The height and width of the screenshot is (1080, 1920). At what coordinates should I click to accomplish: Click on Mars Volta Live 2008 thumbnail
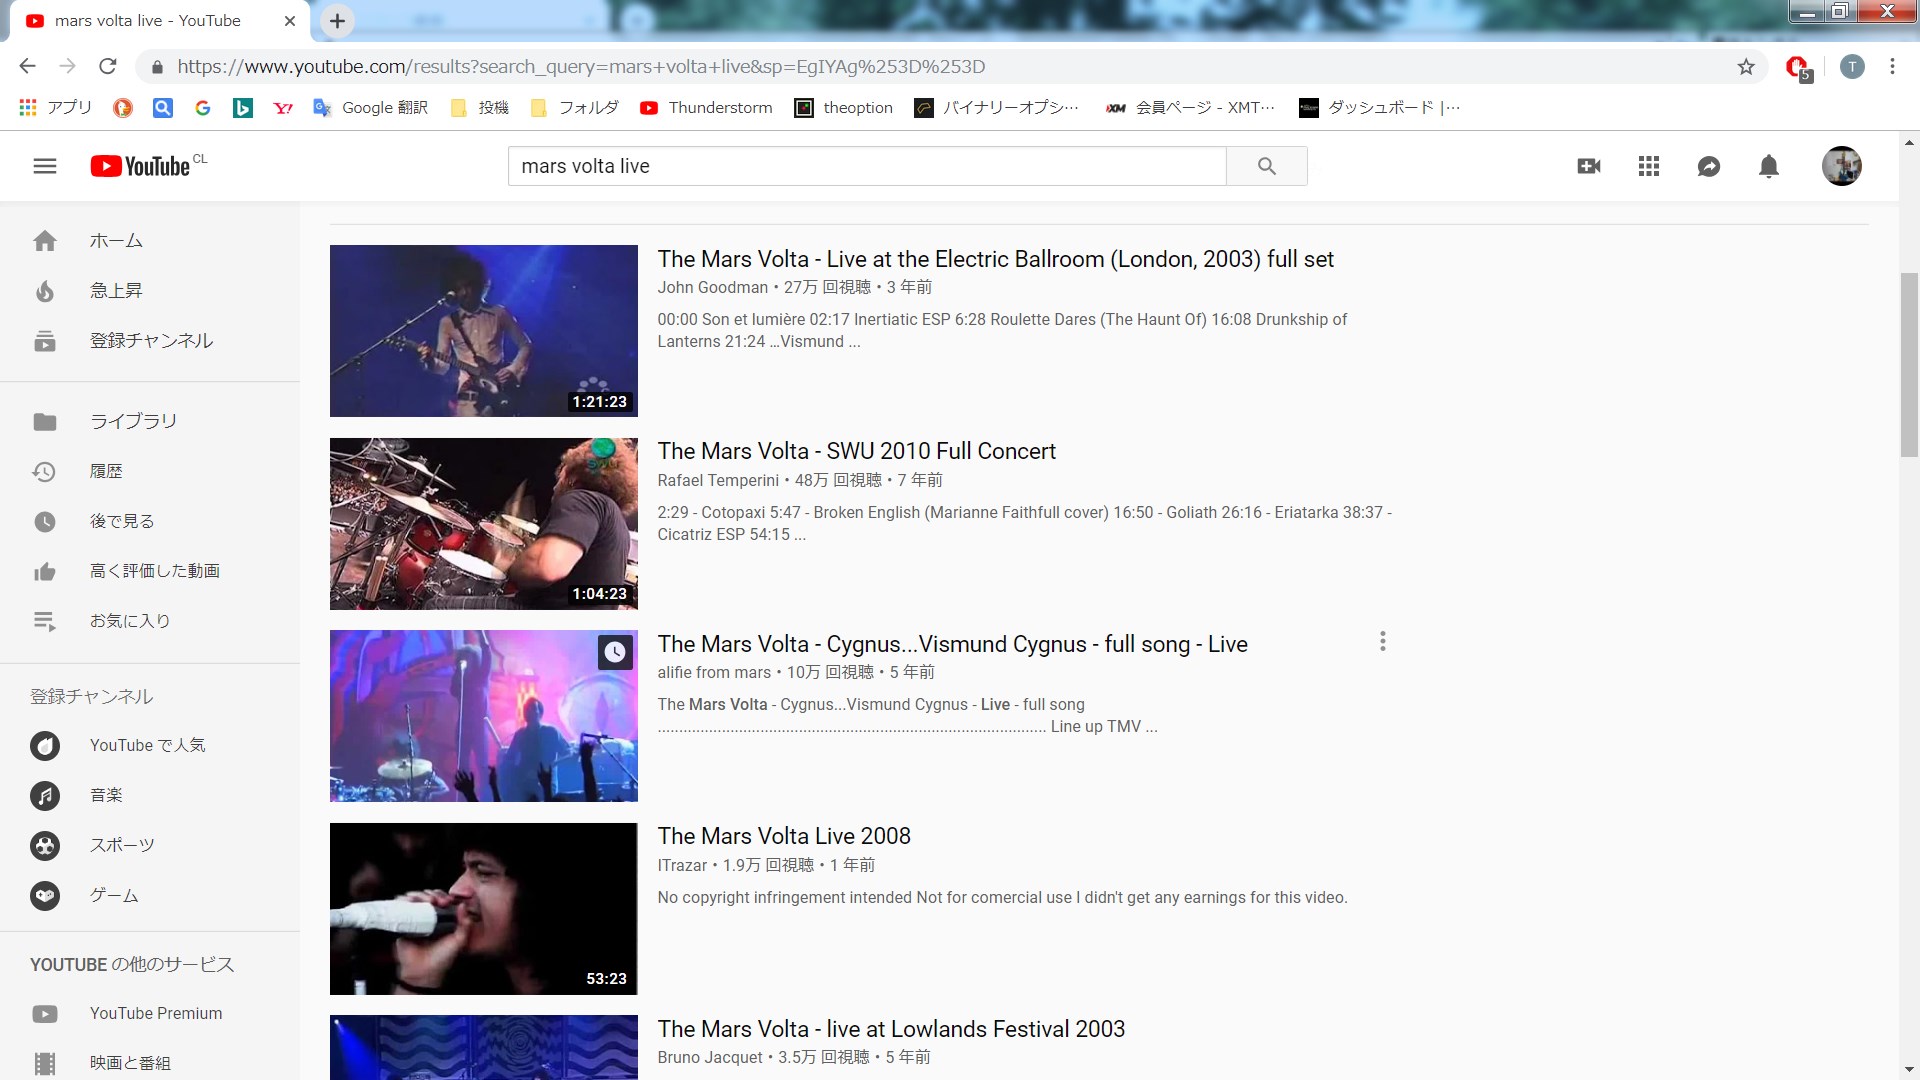484,907
